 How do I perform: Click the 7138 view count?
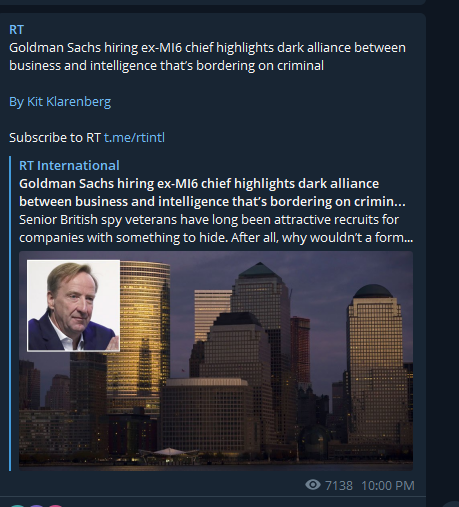click(x=339, y=486)
